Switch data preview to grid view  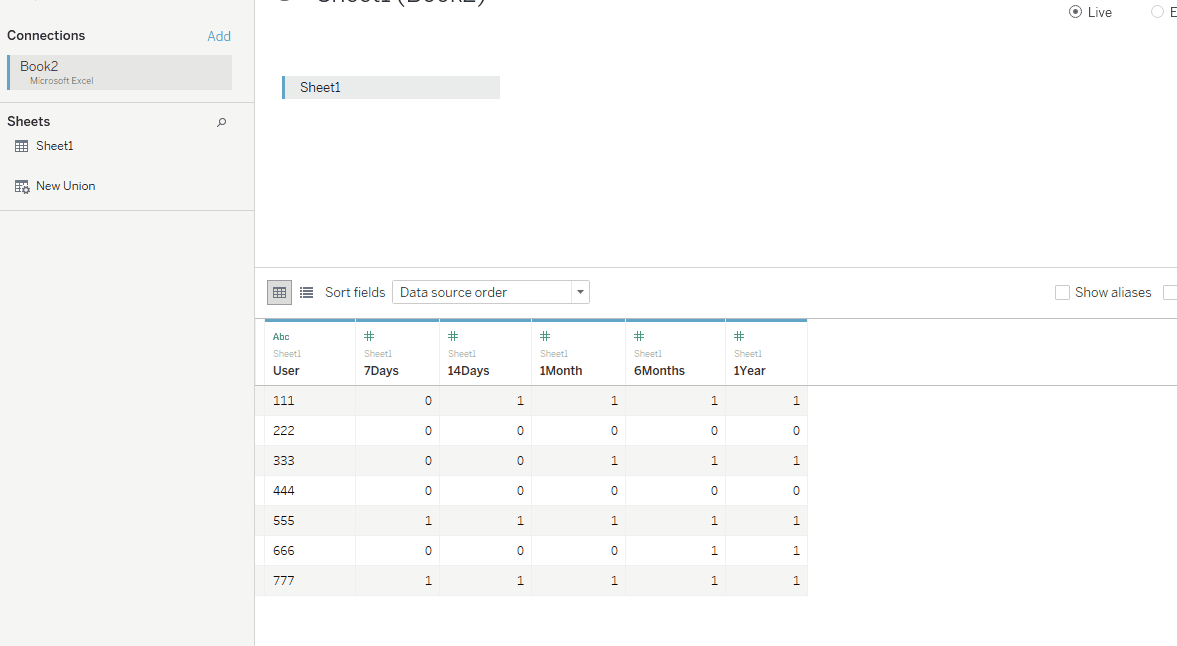pyautogui.click(x=279, y=292)
